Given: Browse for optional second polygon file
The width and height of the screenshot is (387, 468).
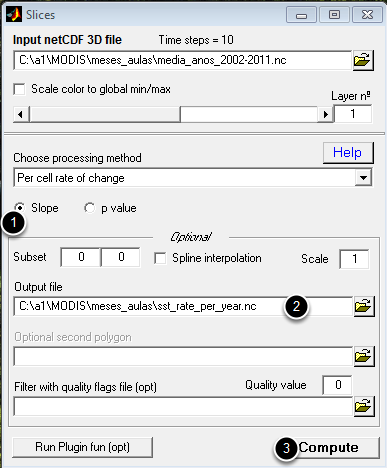Looking at the screenshot, I should point(364,356).
